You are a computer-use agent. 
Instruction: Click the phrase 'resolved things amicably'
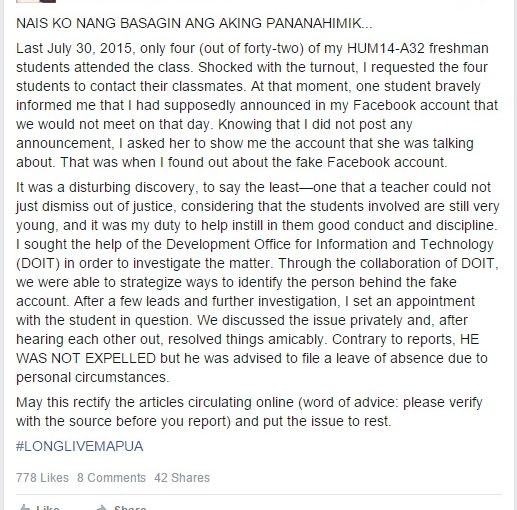click(x=246, y=339)
